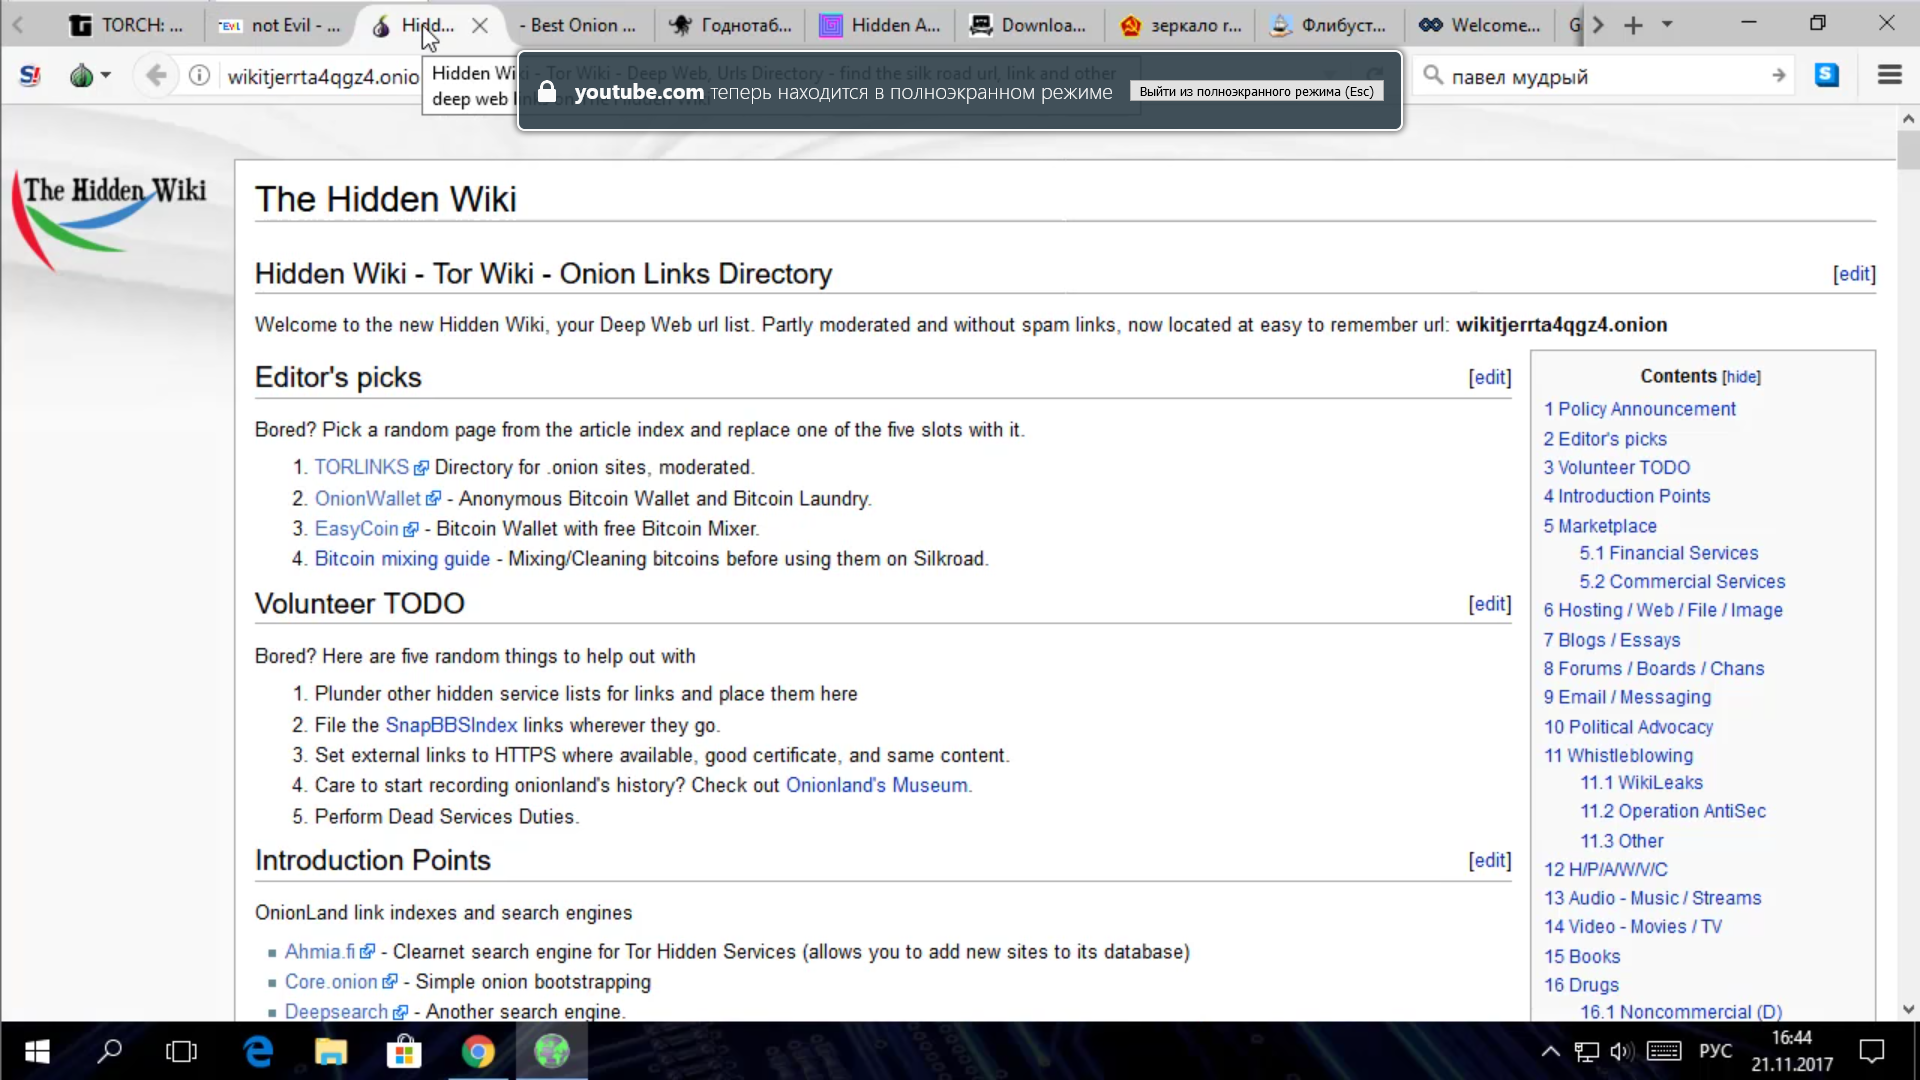Jump to 11.2 Operation AntiSec
The width and height of the screenshot is (1920, 1080).
click(1673, 811)
